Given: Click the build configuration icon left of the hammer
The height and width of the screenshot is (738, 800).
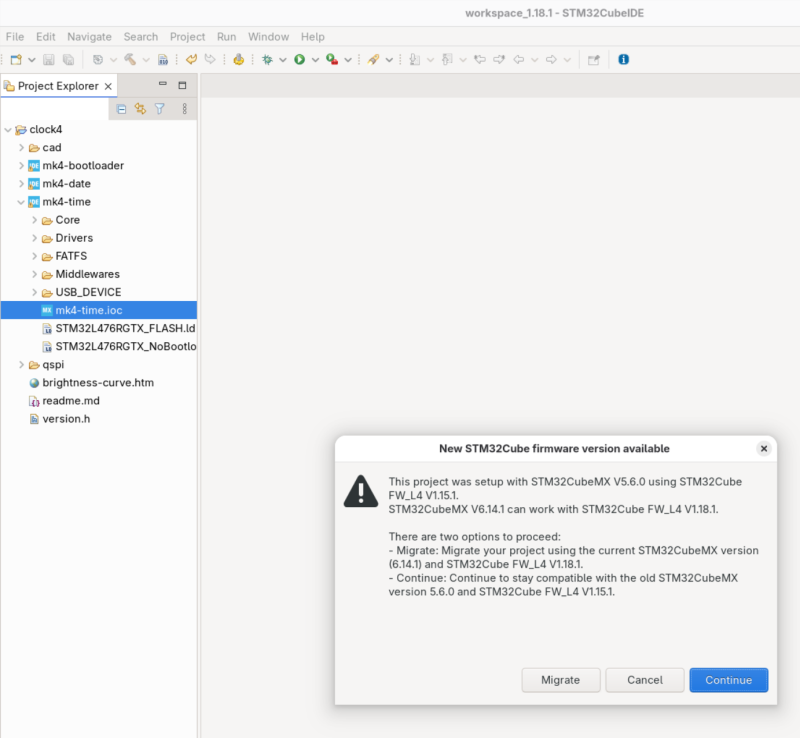Looking at the screenshot, I should [x=97, y=60].
